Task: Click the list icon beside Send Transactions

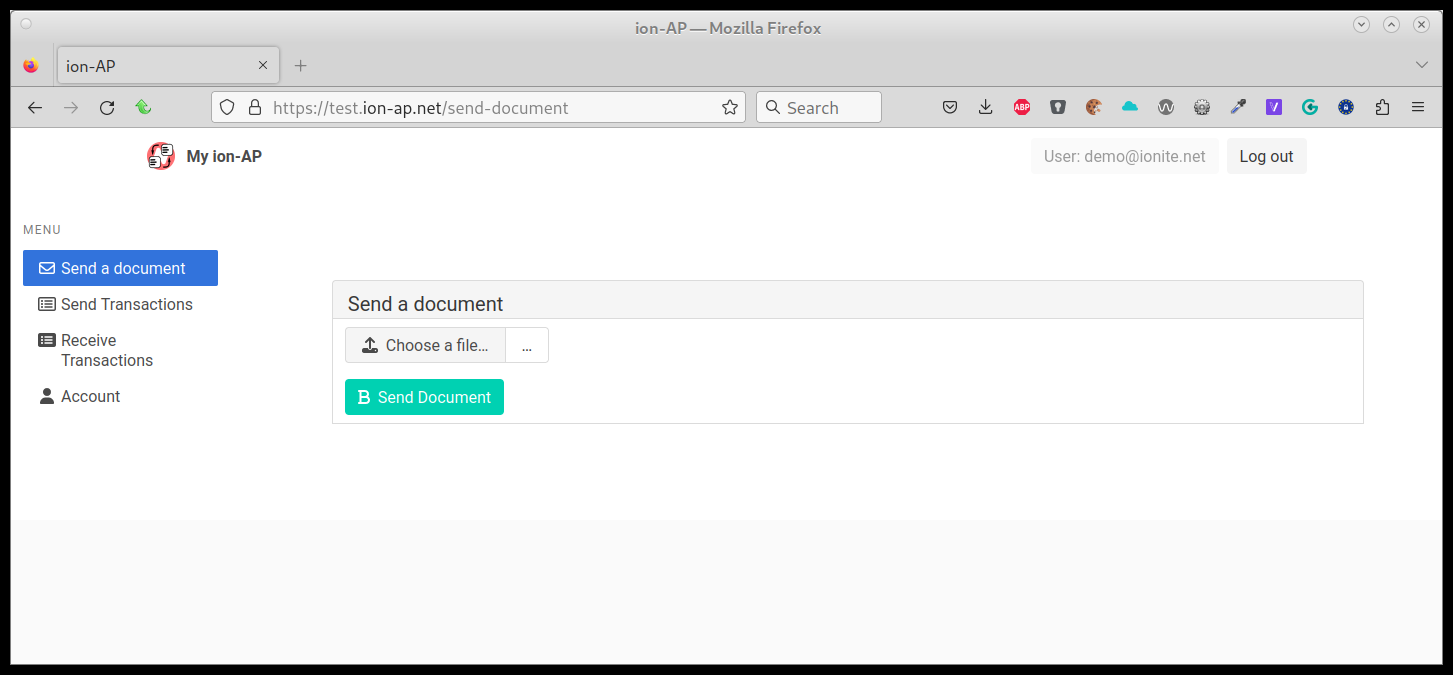Action: click(x=47, y=304)
